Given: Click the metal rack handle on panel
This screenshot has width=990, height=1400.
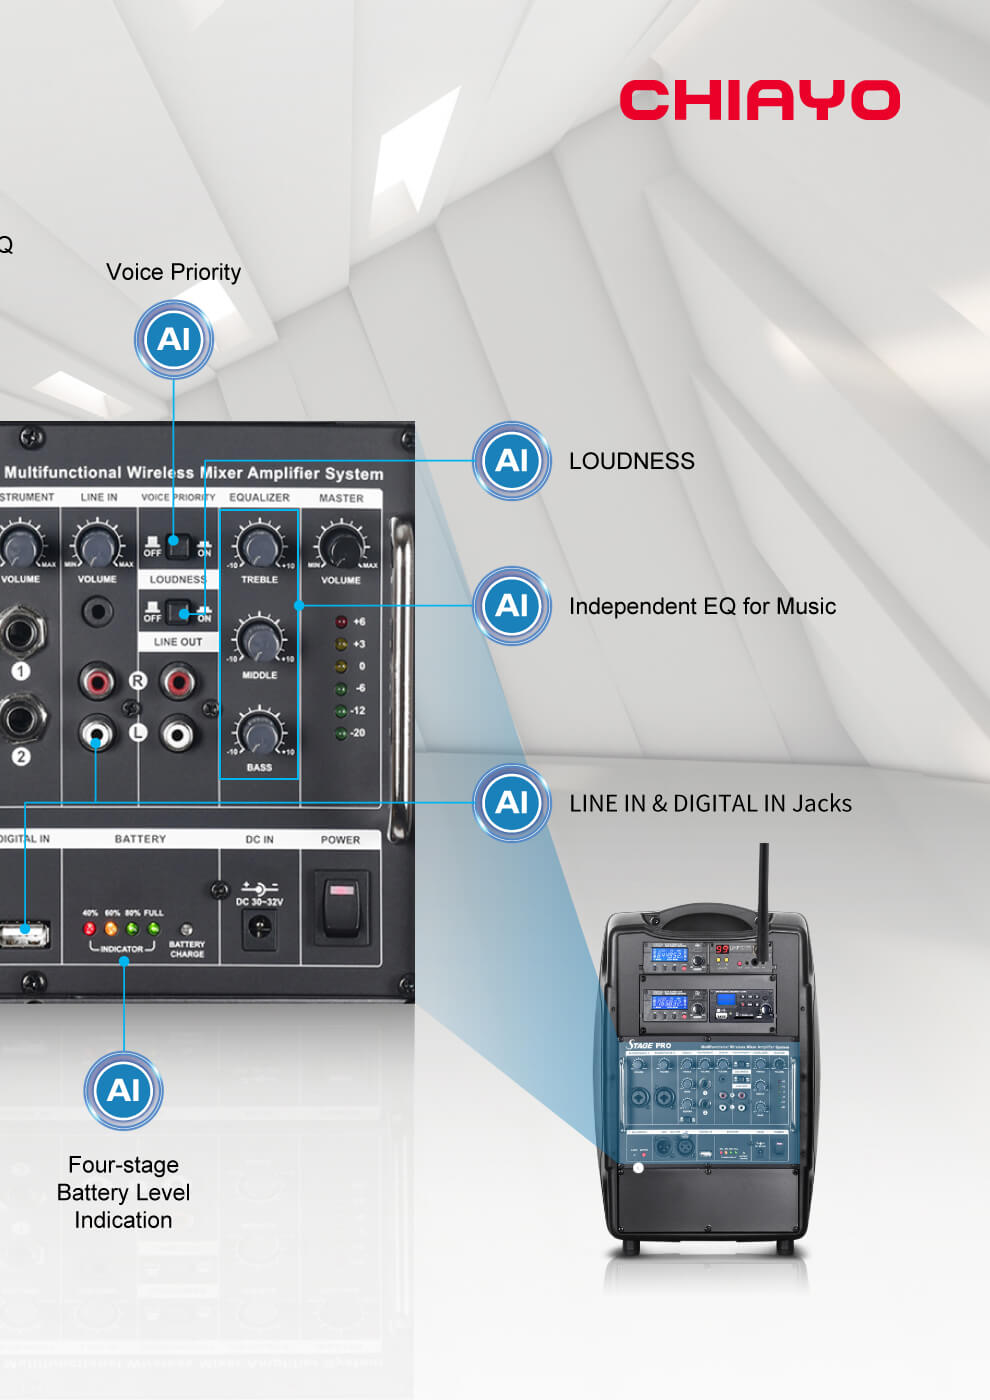Looking at the screenshot, I should point(401,680).
